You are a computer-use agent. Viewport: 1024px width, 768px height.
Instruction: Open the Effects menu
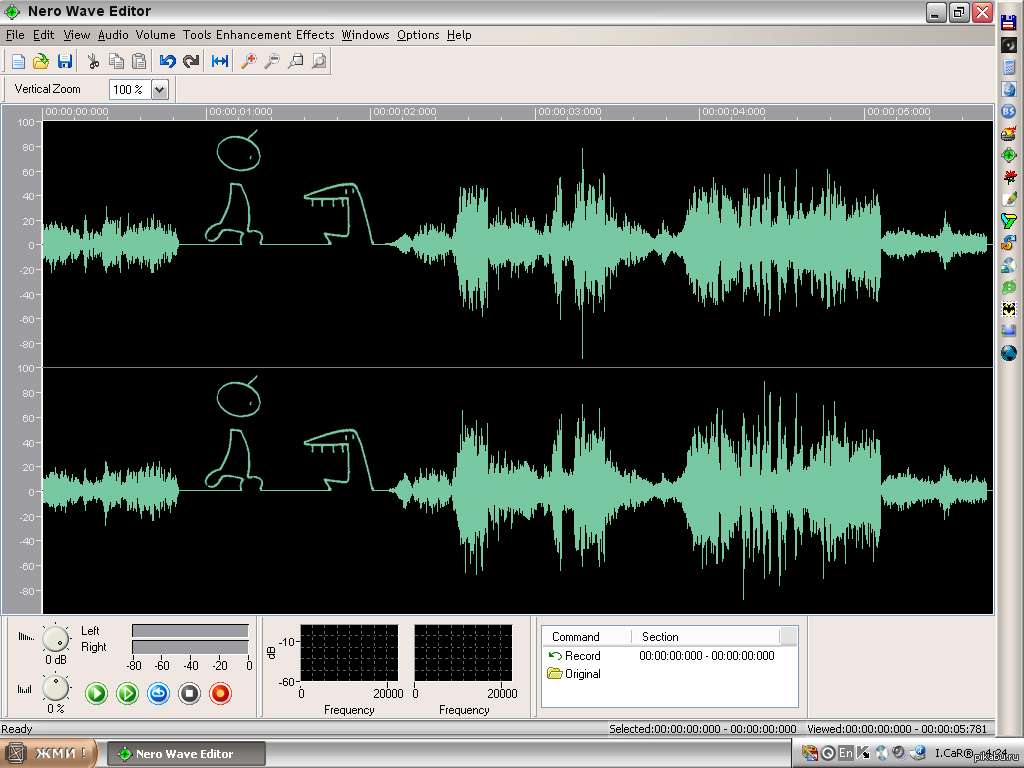click(x=315, y=35)
